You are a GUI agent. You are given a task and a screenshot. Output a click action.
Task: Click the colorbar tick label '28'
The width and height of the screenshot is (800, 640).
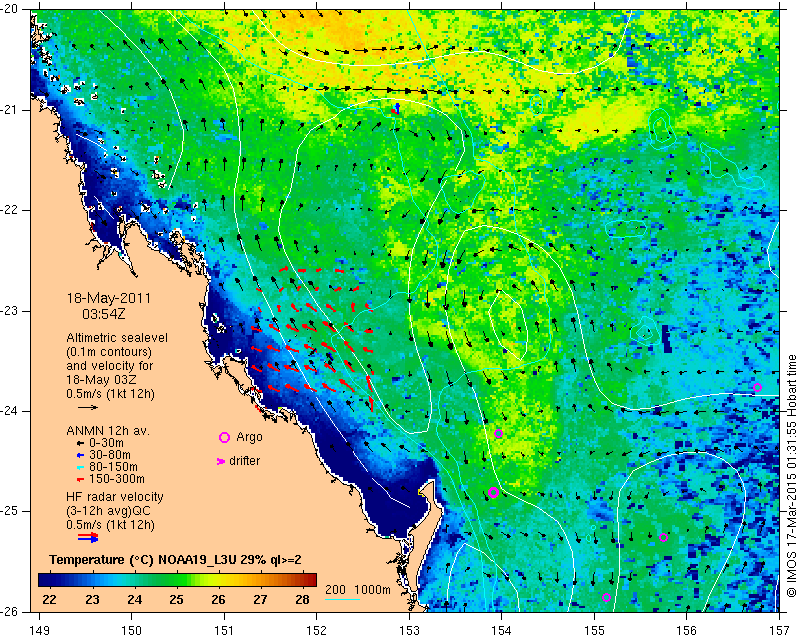(x=303, y=599)
